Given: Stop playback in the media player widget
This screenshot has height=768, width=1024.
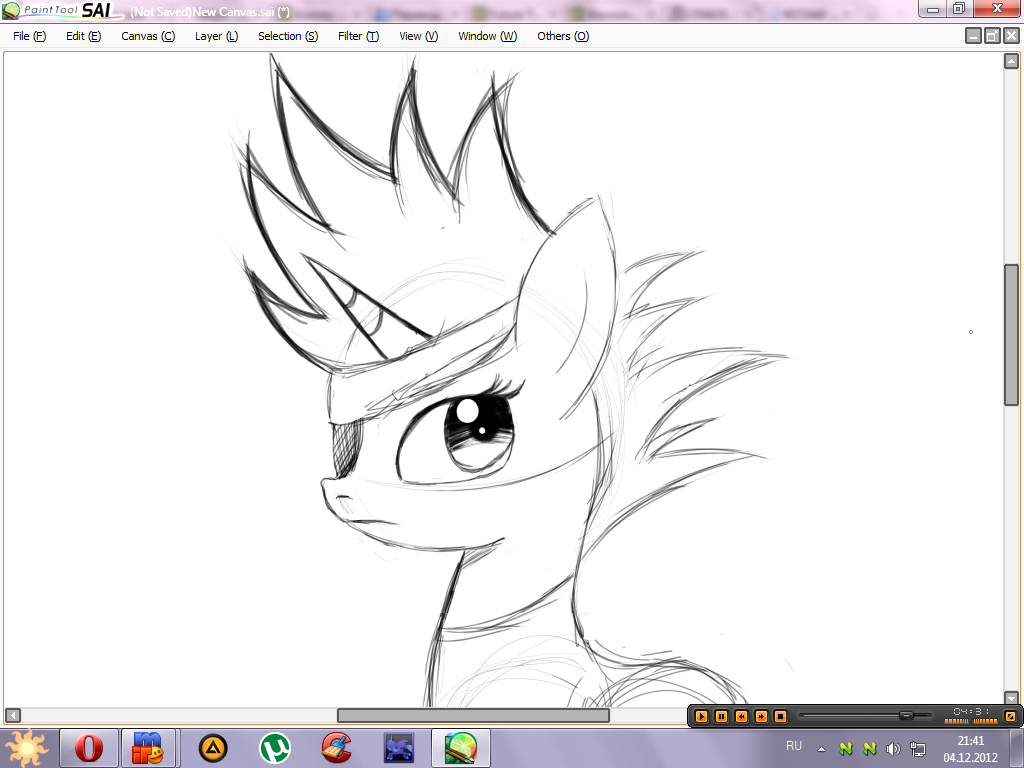Looking at the screenshot, I should point(780,716).
